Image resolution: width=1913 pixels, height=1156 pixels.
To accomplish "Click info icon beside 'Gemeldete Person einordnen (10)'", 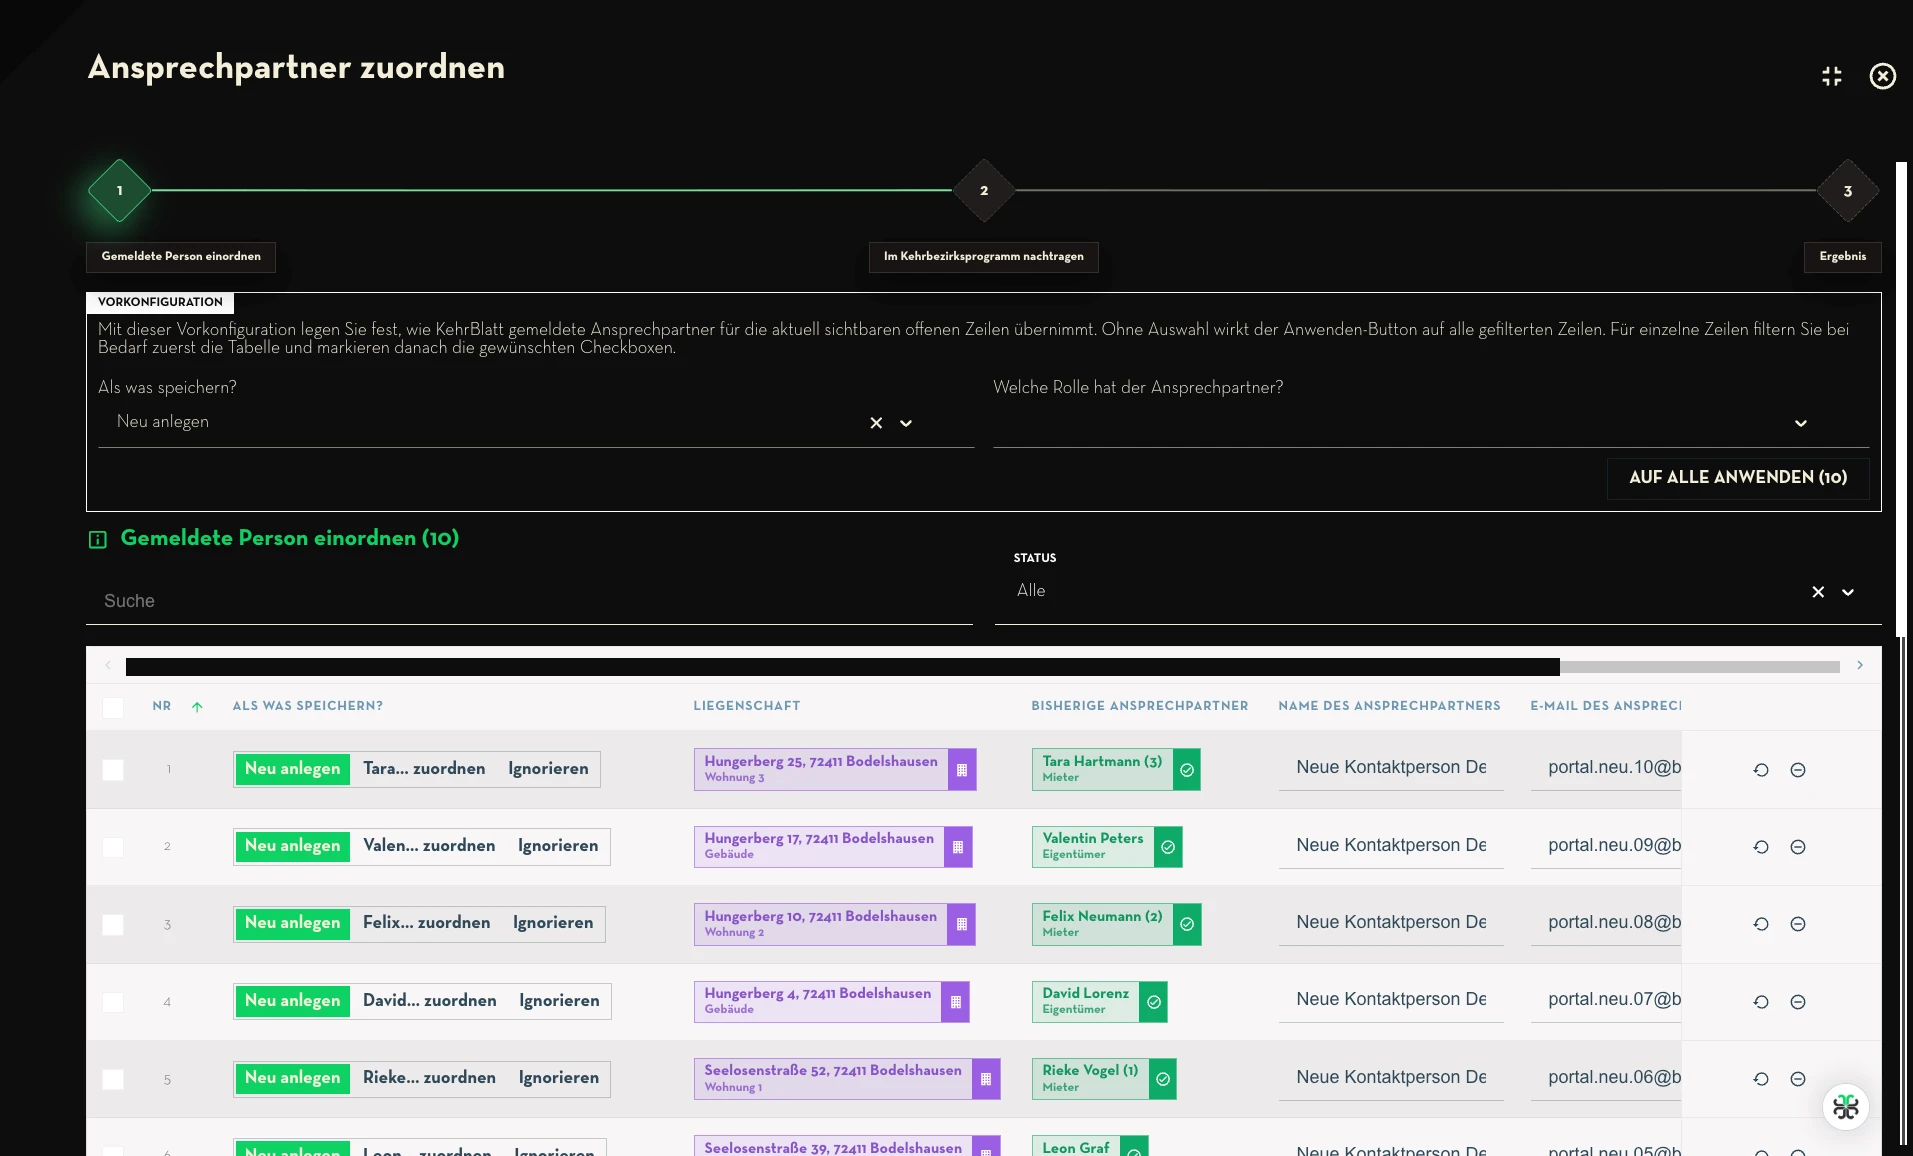I will click(x=98, y=540).
